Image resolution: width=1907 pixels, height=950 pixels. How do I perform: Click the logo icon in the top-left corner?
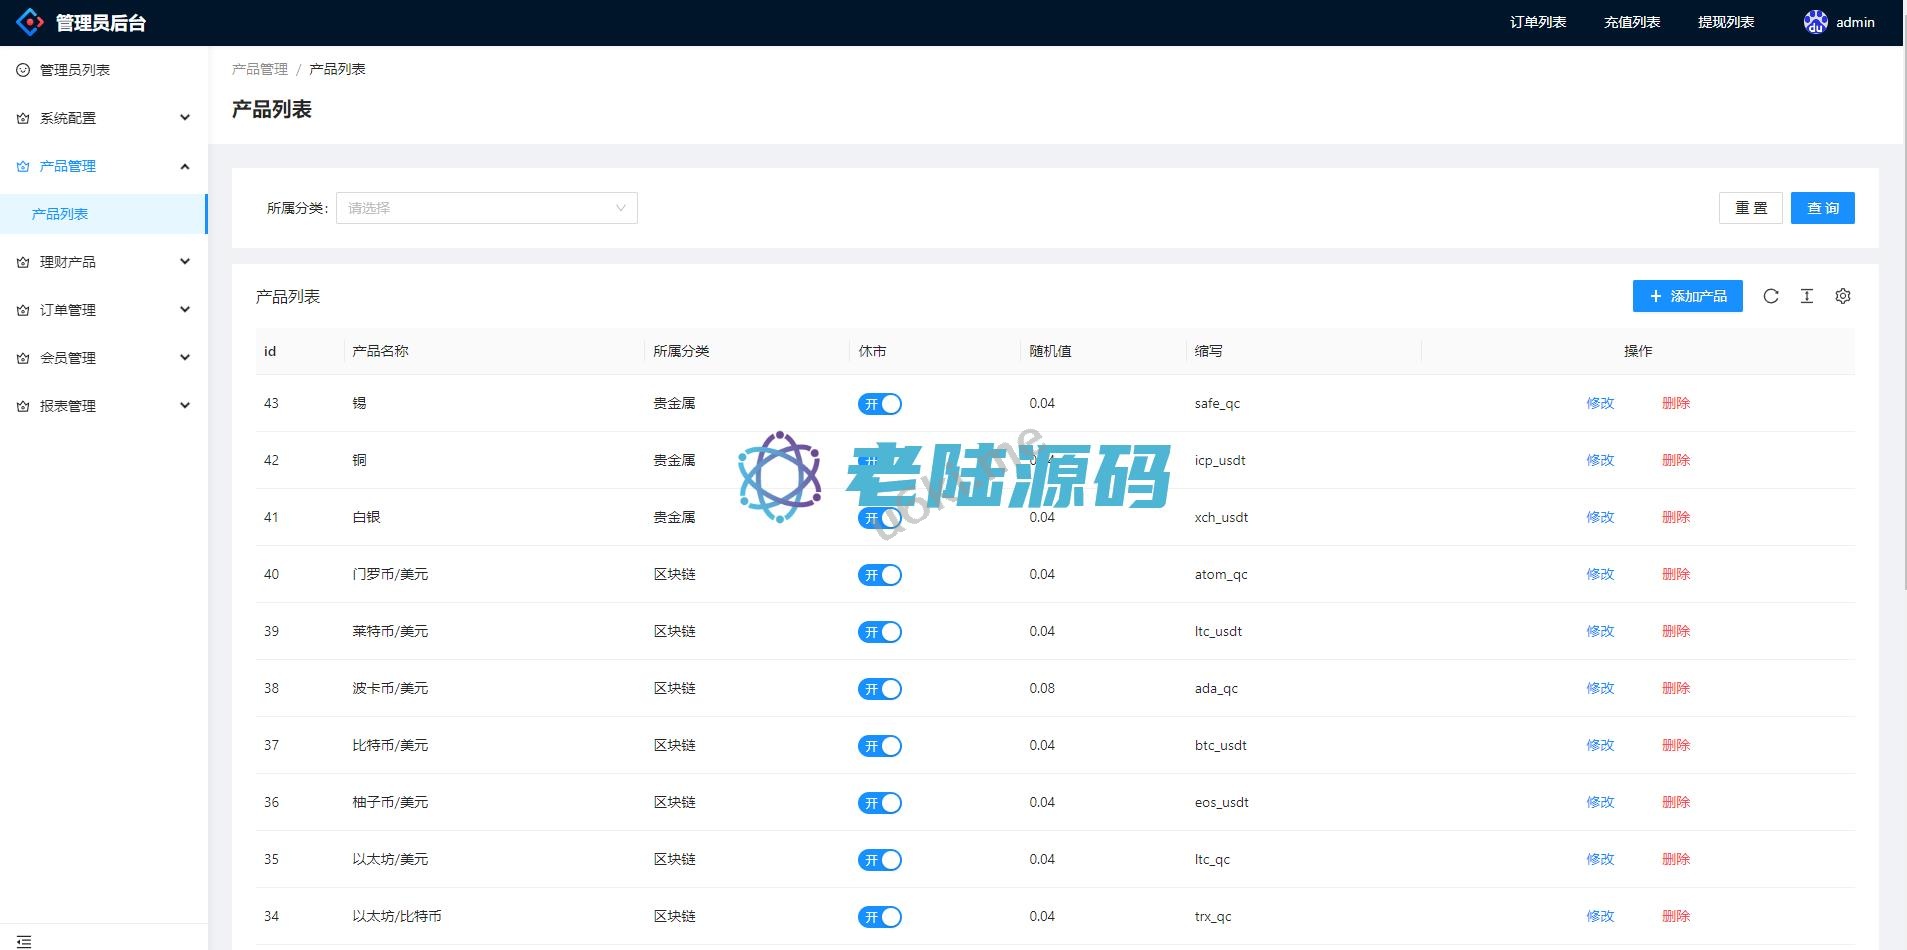pyautogui.click(x=30, y=22)
